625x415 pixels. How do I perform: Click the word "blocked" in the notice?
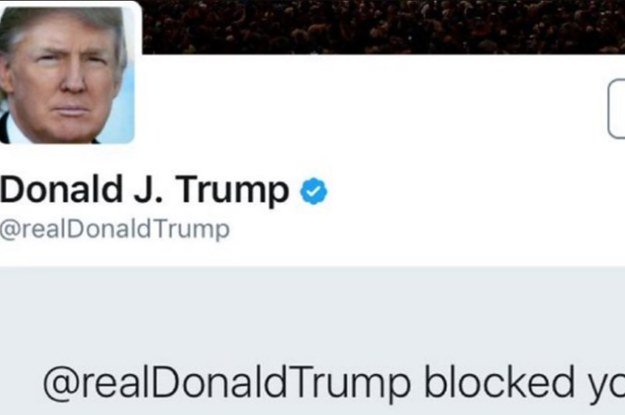click(499, 381)
